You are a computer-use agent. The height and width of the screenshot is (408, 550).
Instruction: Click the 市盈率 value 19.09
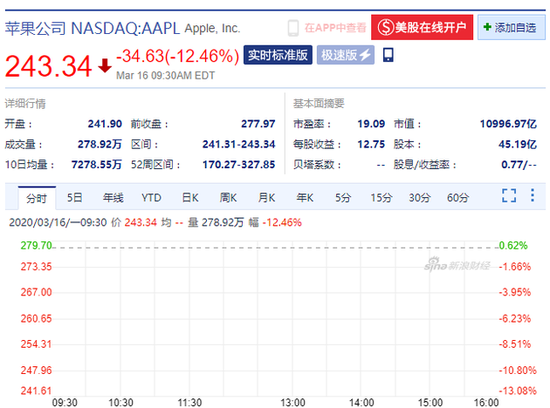coord(371,123)
